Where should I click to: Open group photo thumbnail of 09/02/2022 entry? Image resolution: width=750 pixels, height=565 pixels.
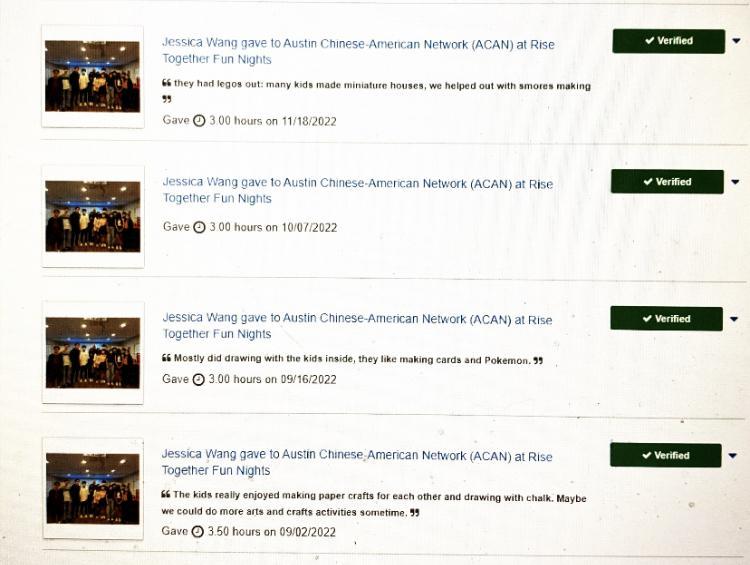[93, 488]
